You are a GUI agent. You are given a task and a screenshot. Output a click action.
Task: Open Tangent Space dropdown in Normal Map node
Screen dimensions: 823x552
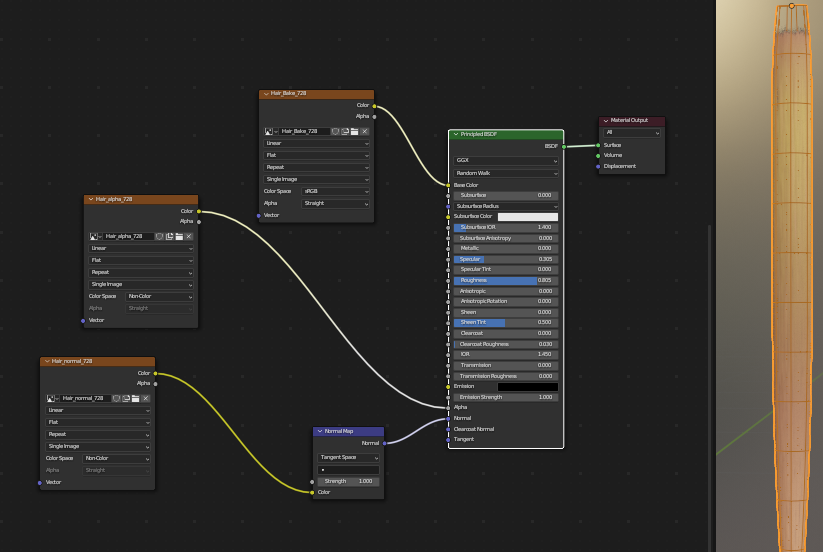coord(348,457)
